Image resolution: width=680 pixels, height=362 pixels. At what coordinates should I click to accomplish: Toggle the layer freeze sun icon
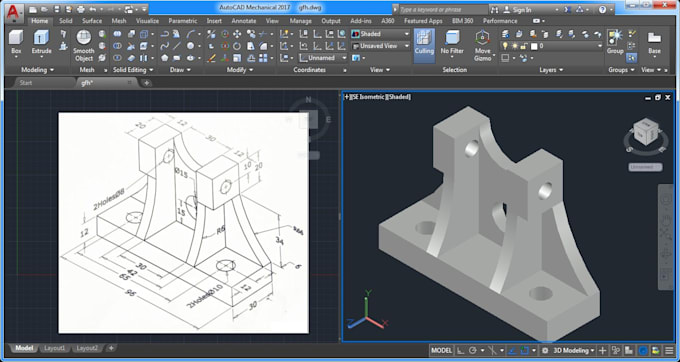[x=515, y=46]
